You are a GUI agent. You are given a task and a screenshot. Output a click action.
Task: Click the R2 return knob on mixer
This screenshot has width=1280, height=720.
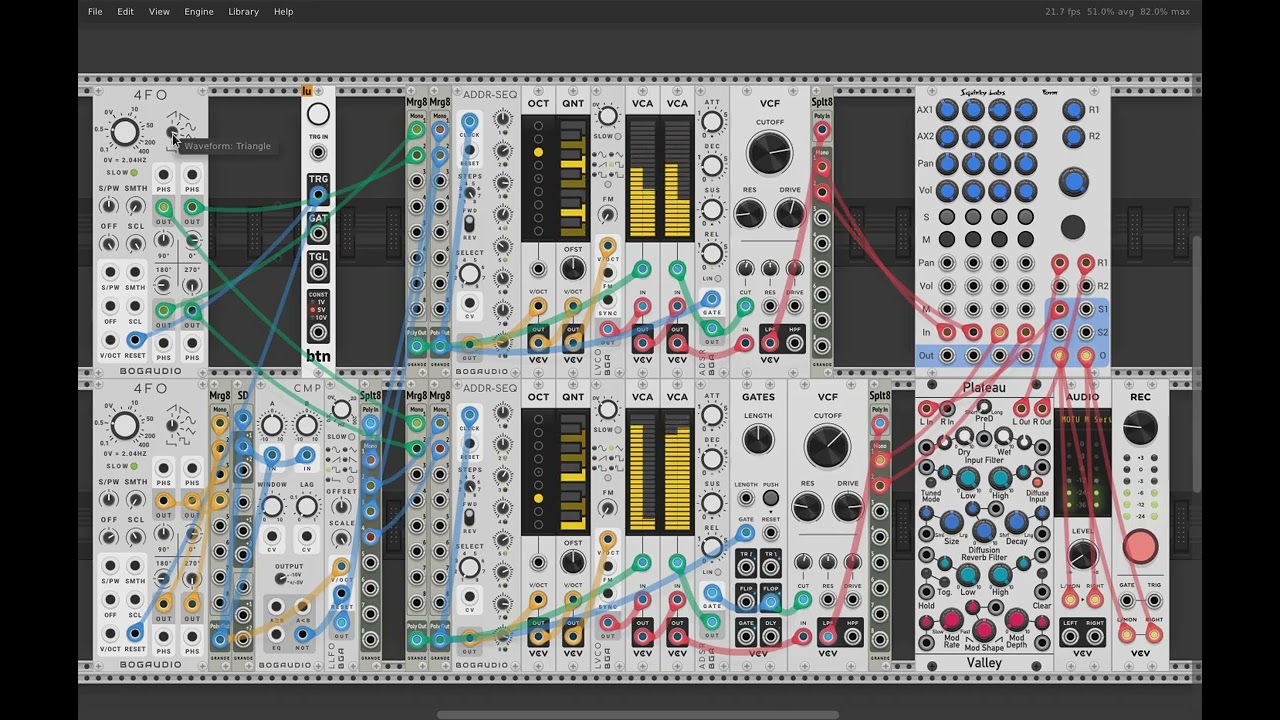(1073, 136)
